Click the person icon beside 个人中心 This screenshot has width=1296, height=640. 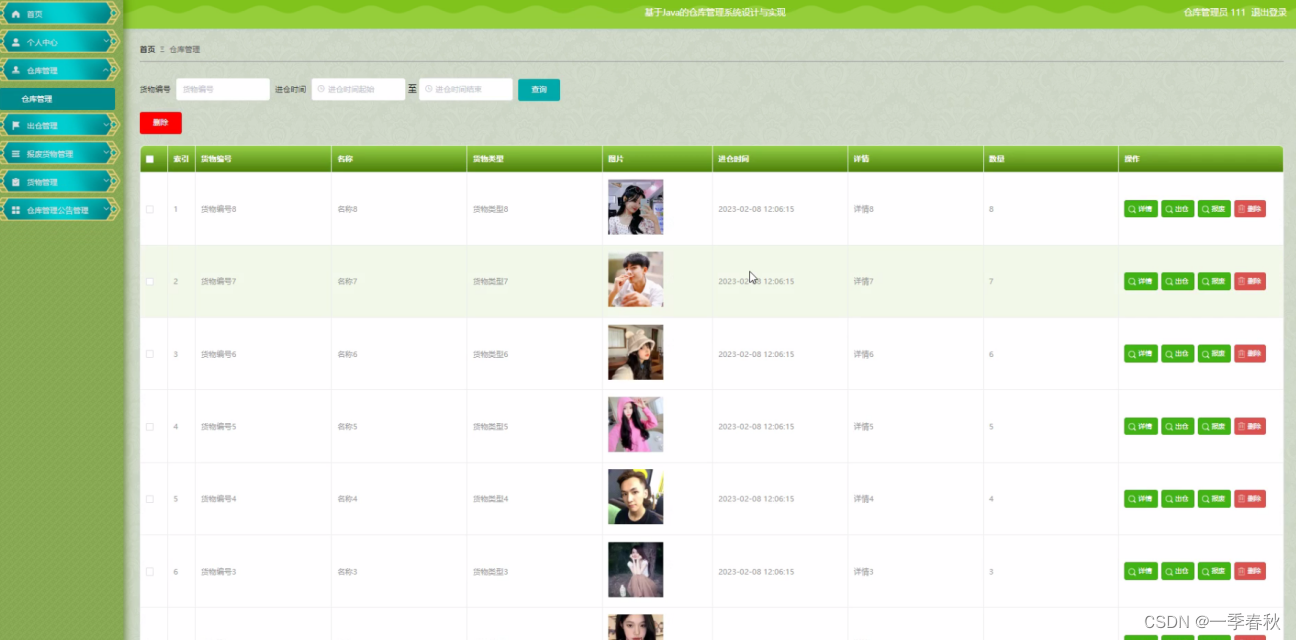15,42
